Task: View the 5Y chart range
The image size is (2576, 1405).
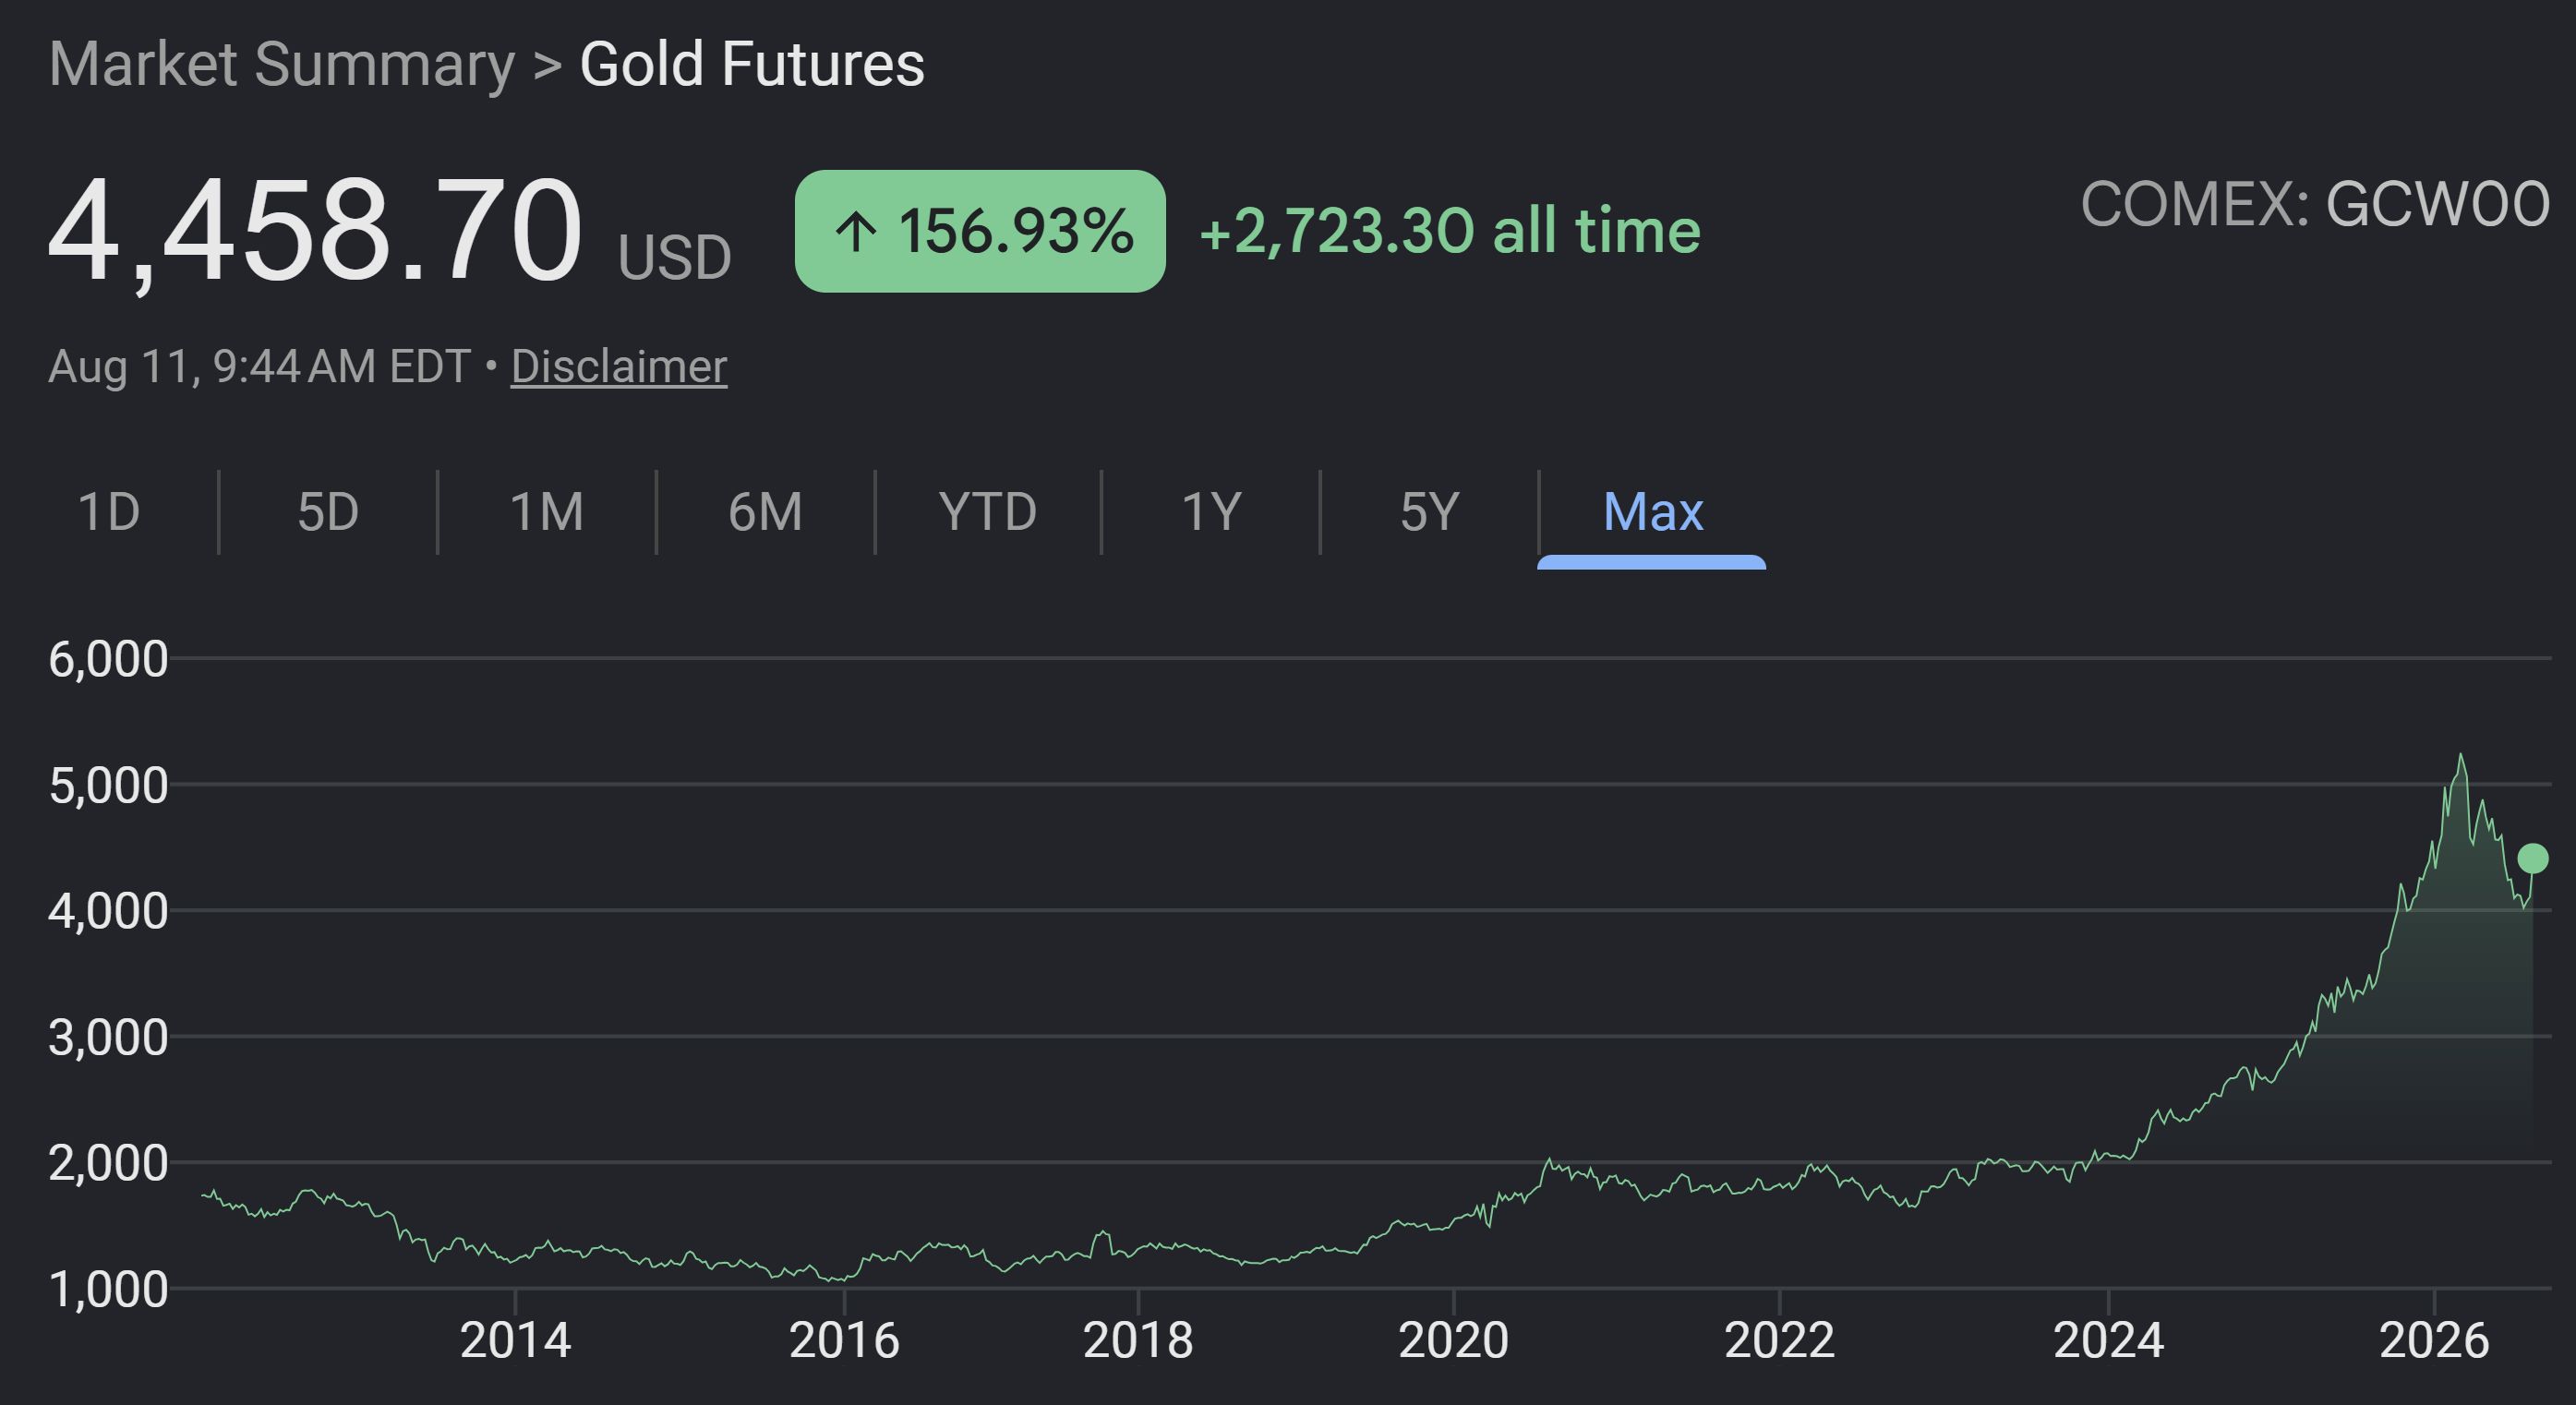Action: point(1430,512)
